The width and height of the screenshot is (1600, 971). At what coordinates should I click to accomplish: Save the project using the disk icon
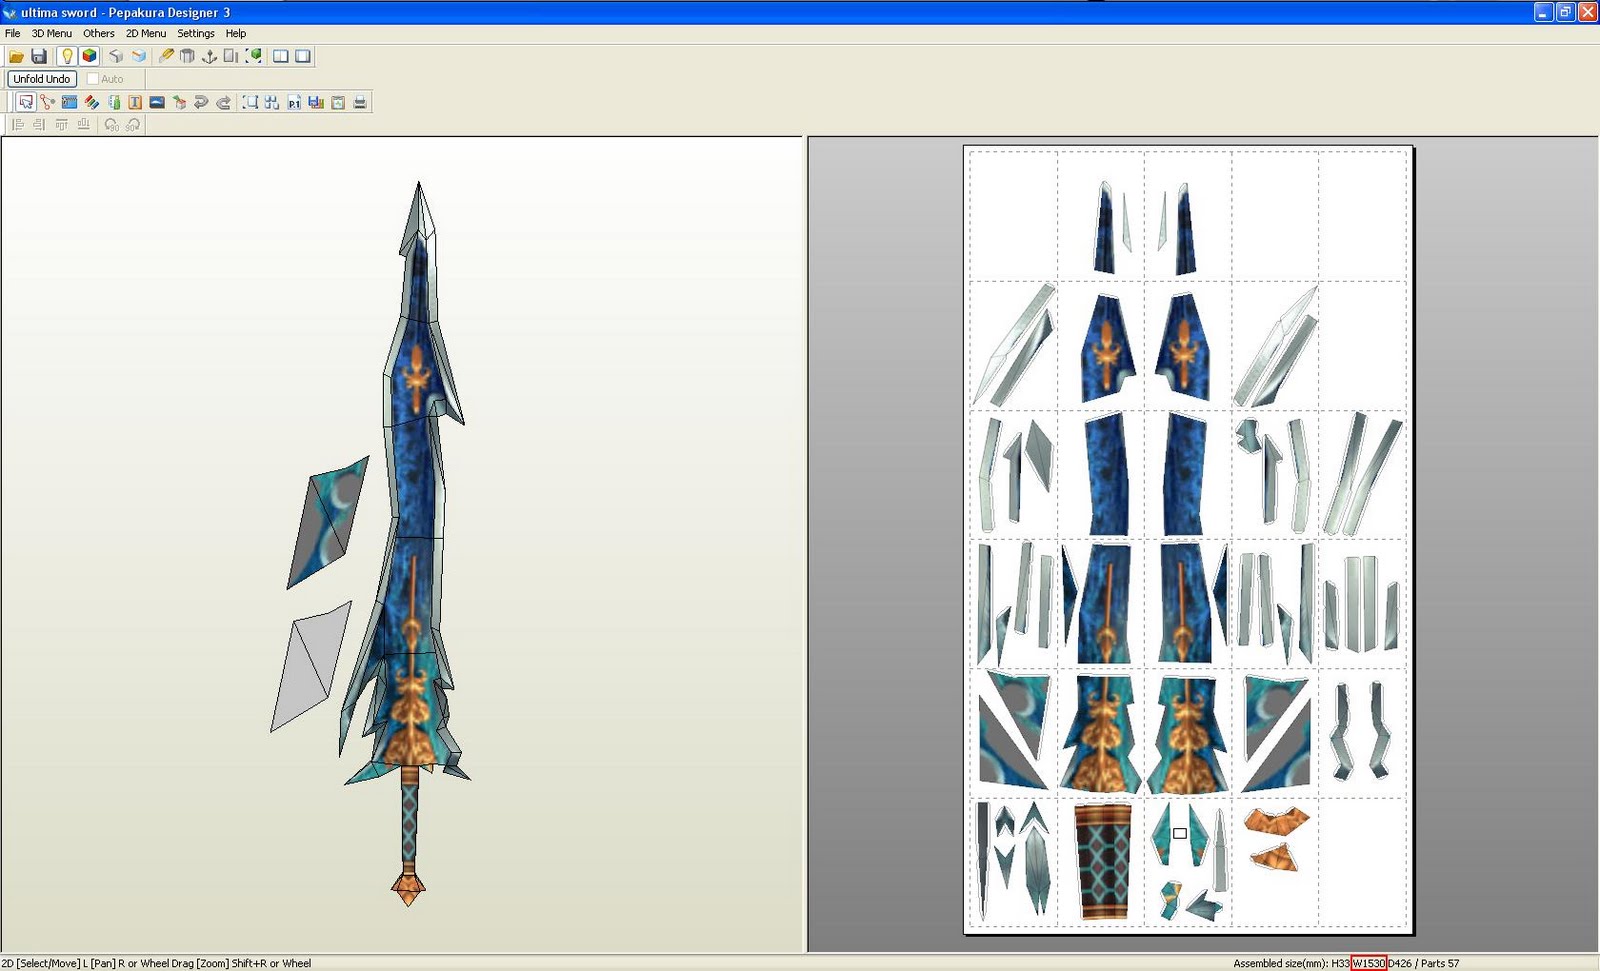tap(39, 56)
